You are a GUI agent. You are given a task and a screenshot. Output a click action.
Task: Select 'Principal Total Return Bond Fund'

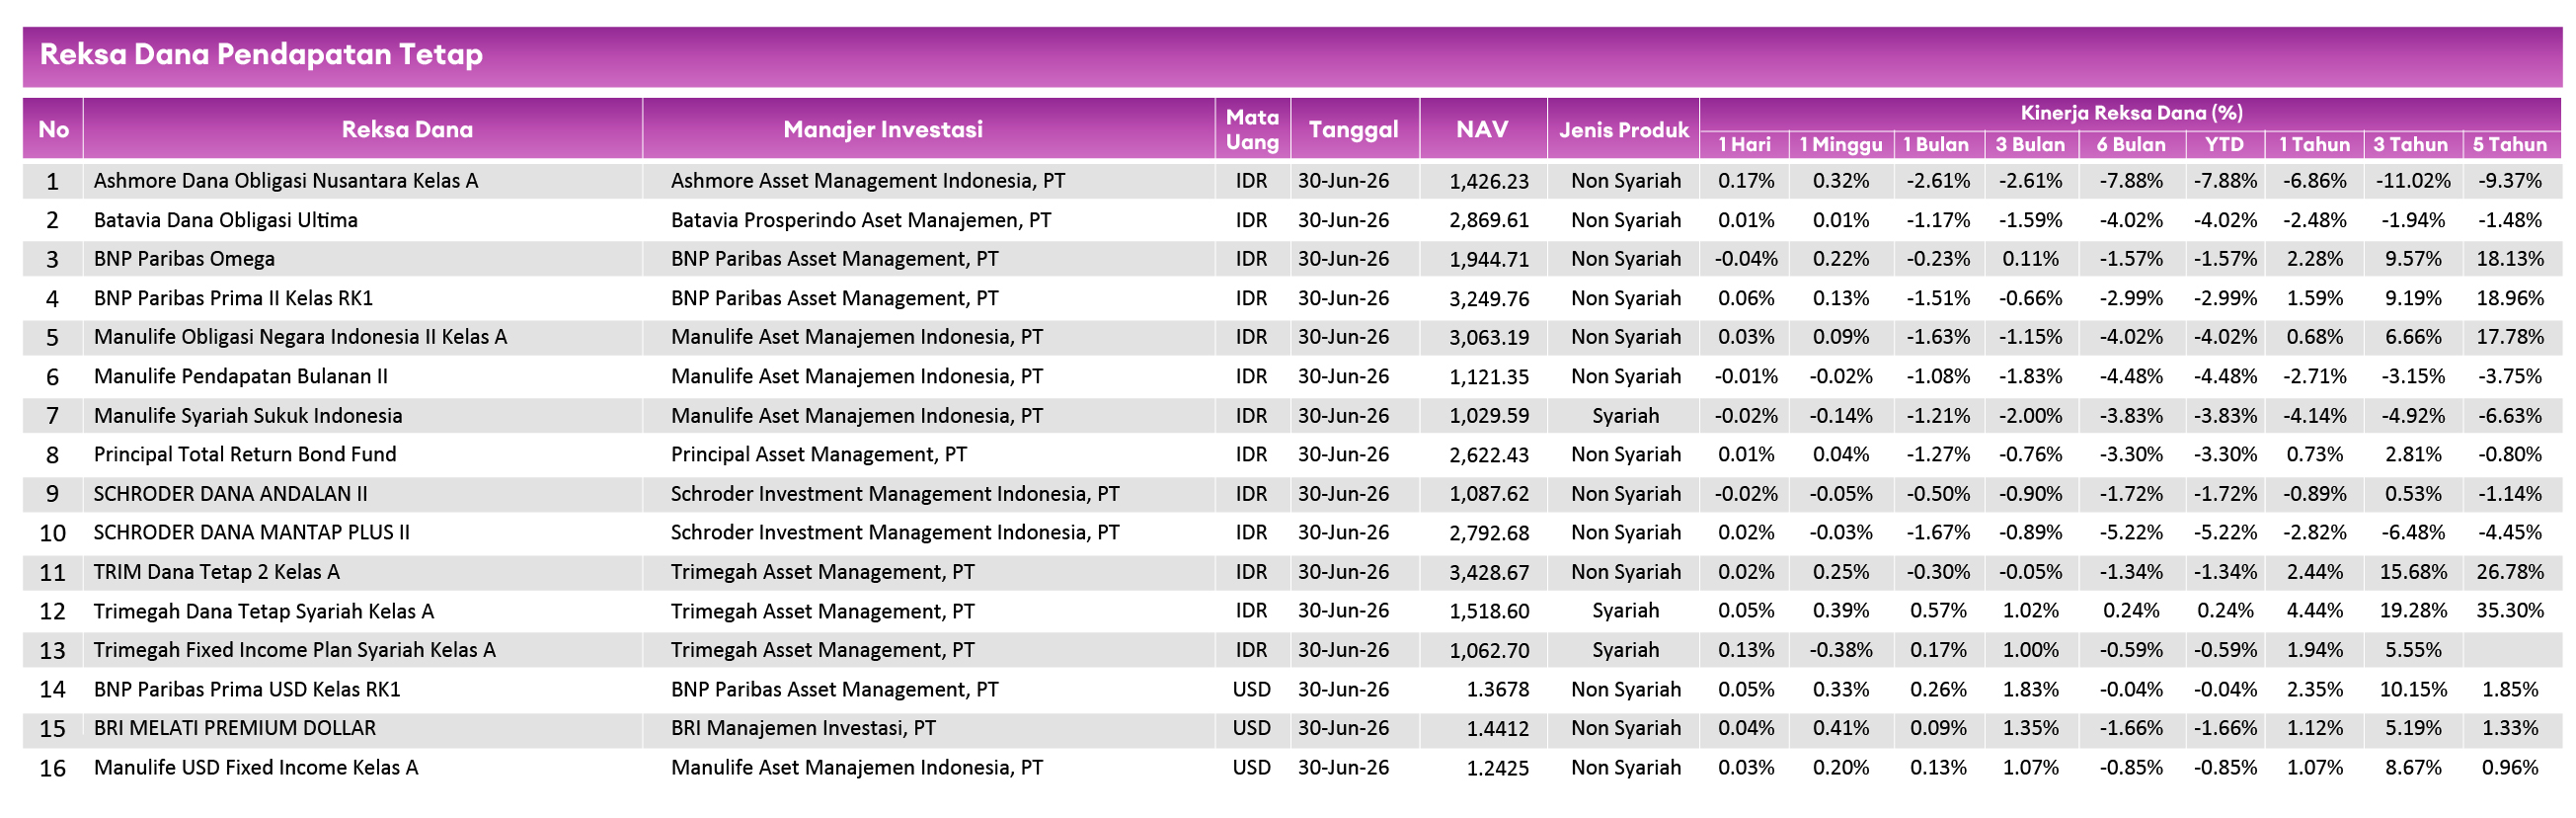click(245, 454)
